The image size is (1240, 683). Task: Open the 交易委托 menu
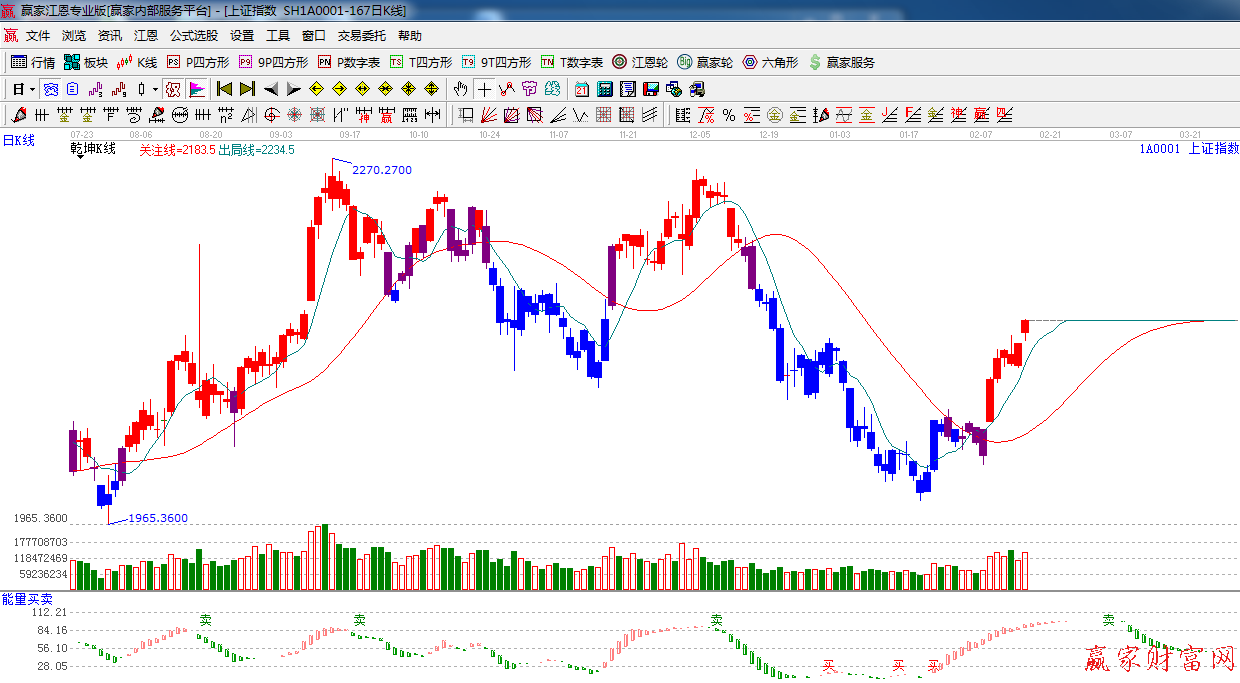(361, 35)
